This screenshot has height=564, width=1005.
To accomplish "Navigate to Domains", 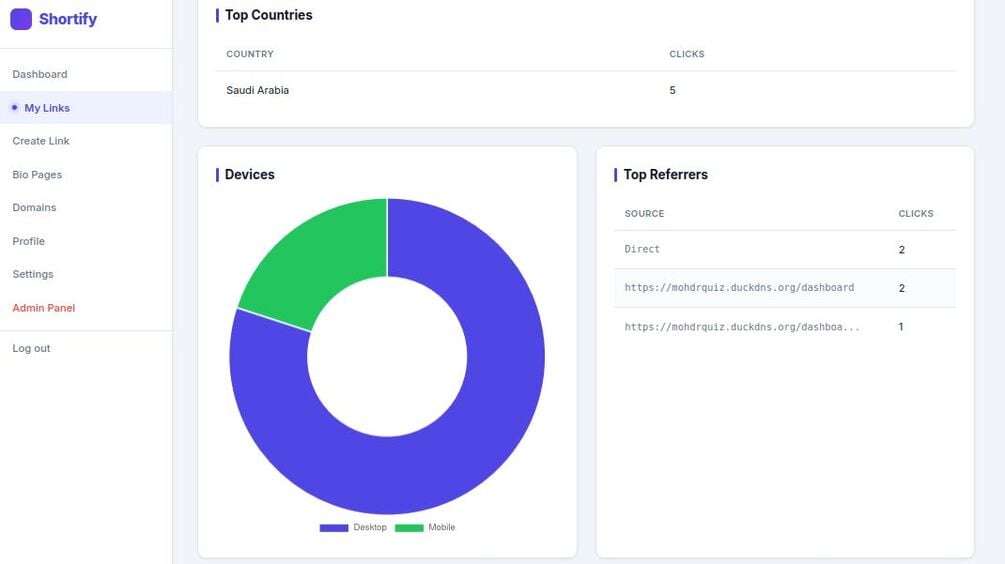I will click(x=35, y=208).
